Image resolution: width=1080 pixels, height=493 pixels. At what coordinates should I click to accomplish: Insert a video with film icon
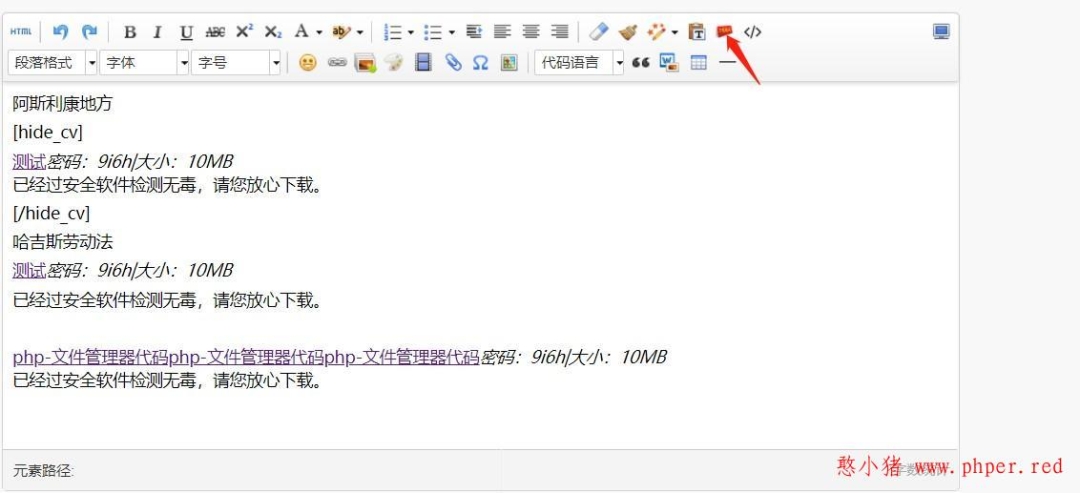(x=423, y=63)
